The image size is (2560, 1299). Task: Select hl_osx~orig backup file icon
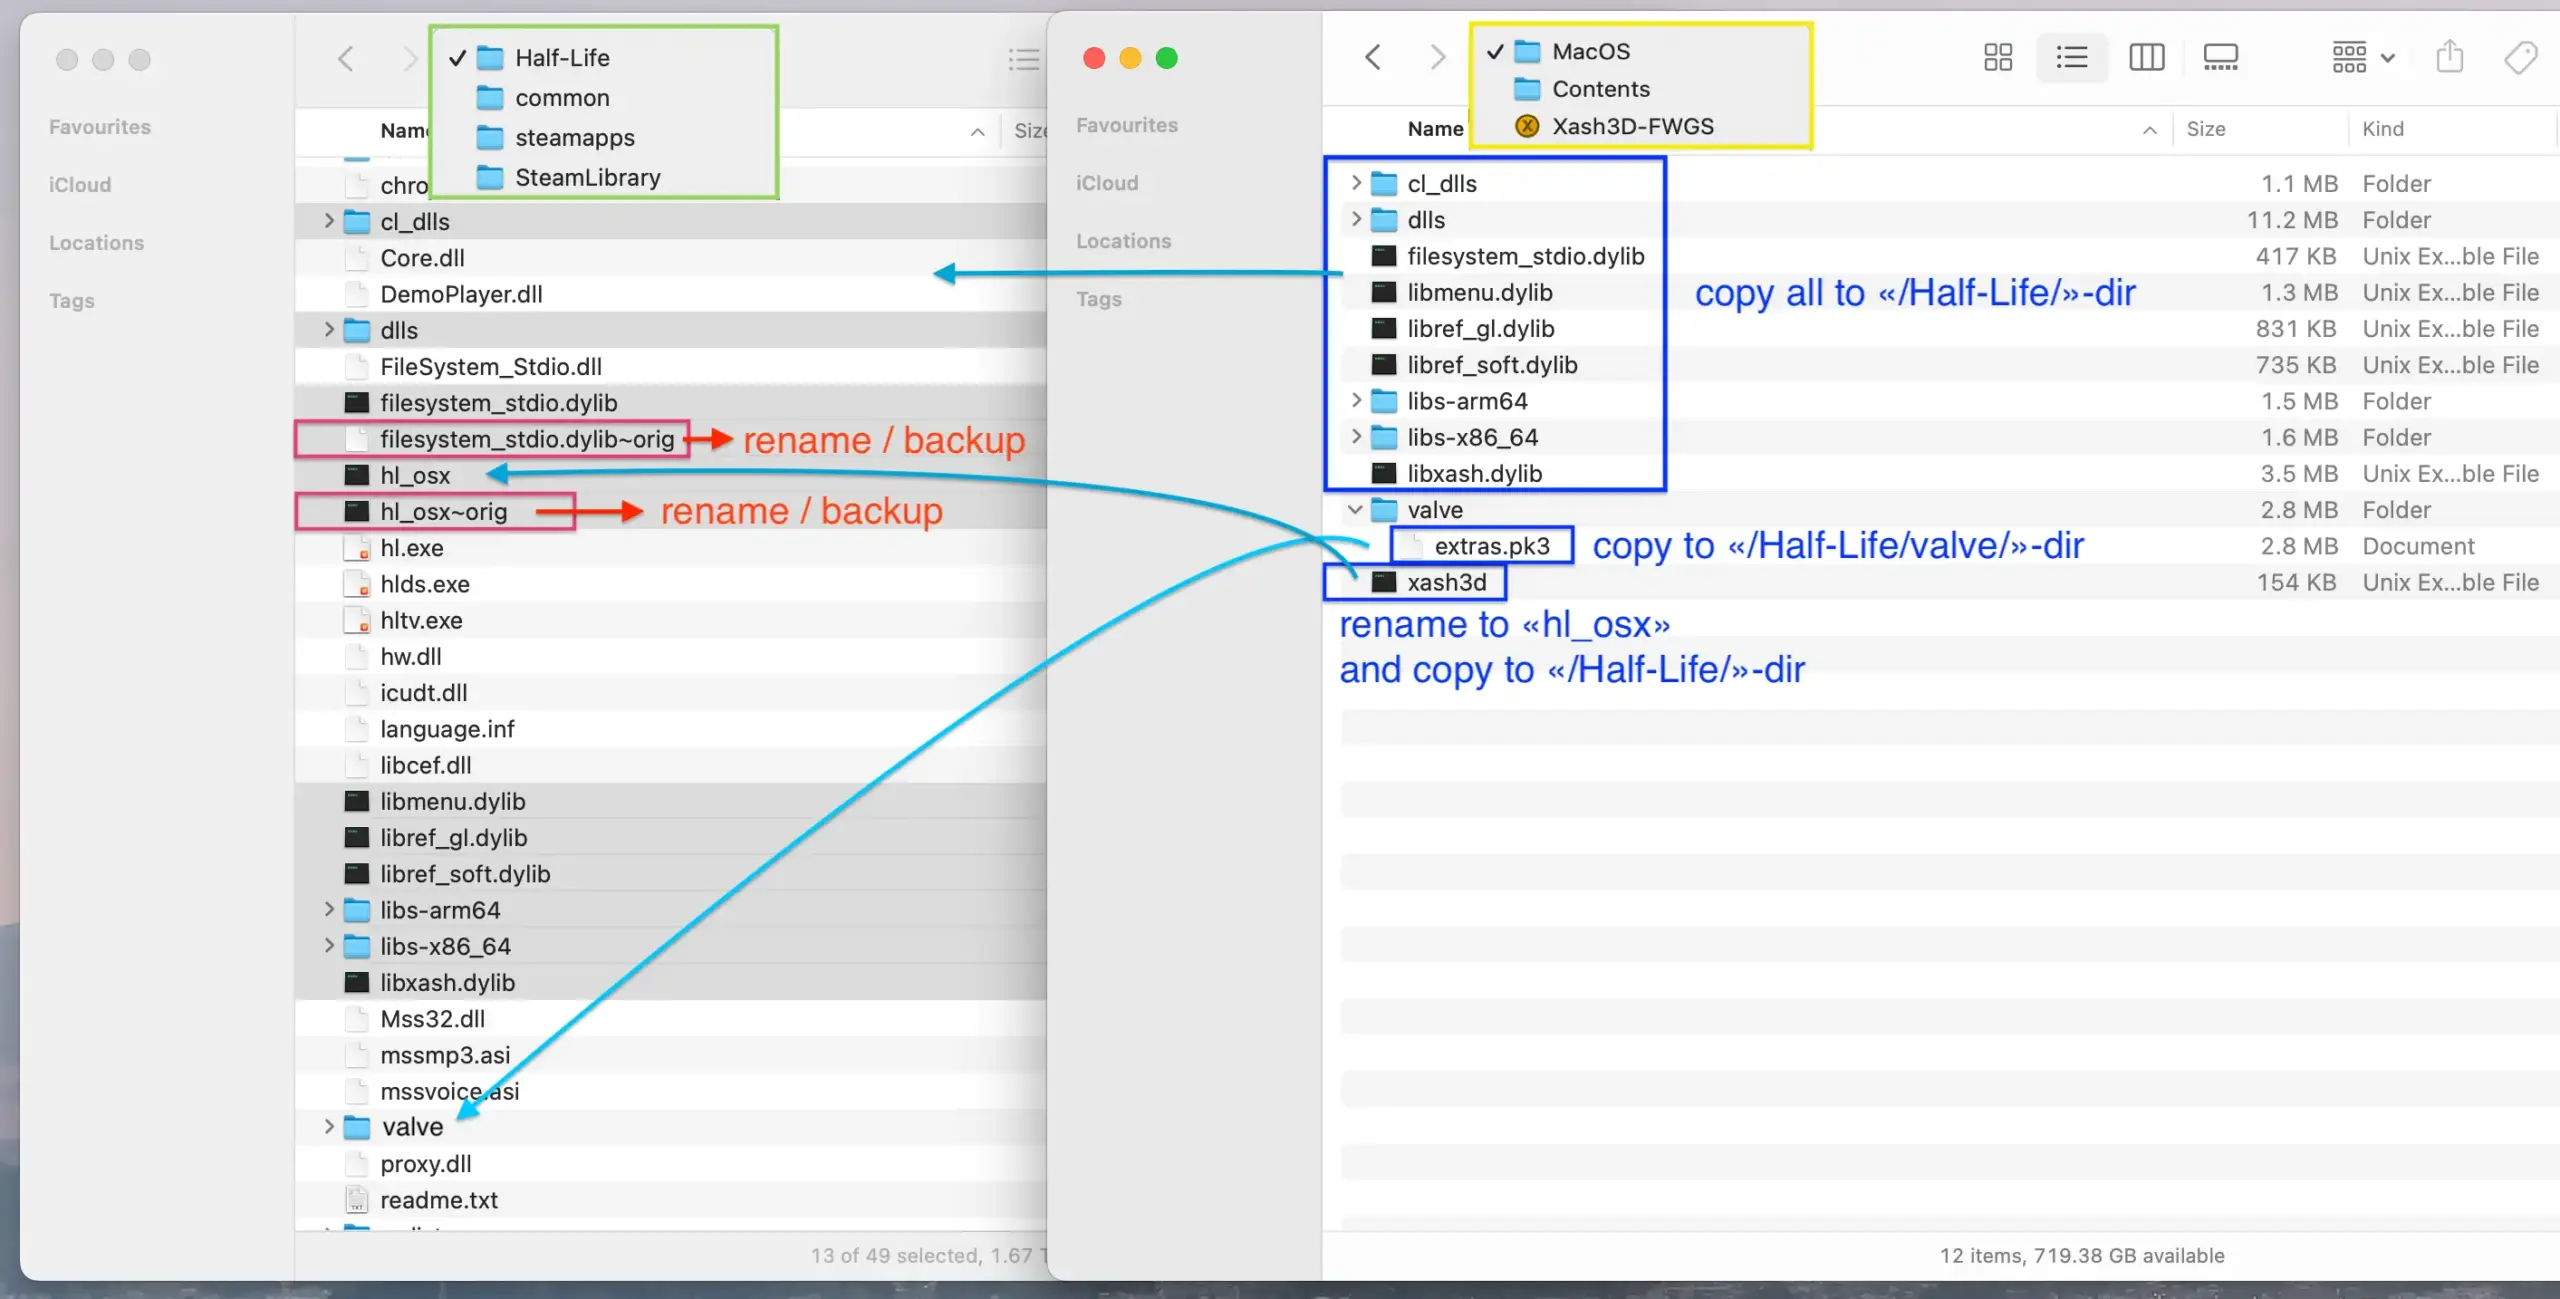(356, 511)
